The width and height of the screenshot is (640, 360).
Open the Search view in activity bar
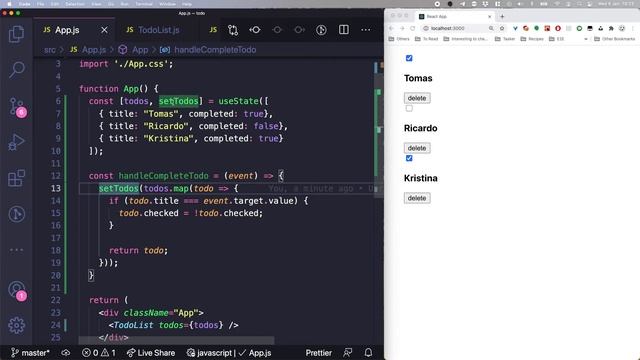(16, 70)
